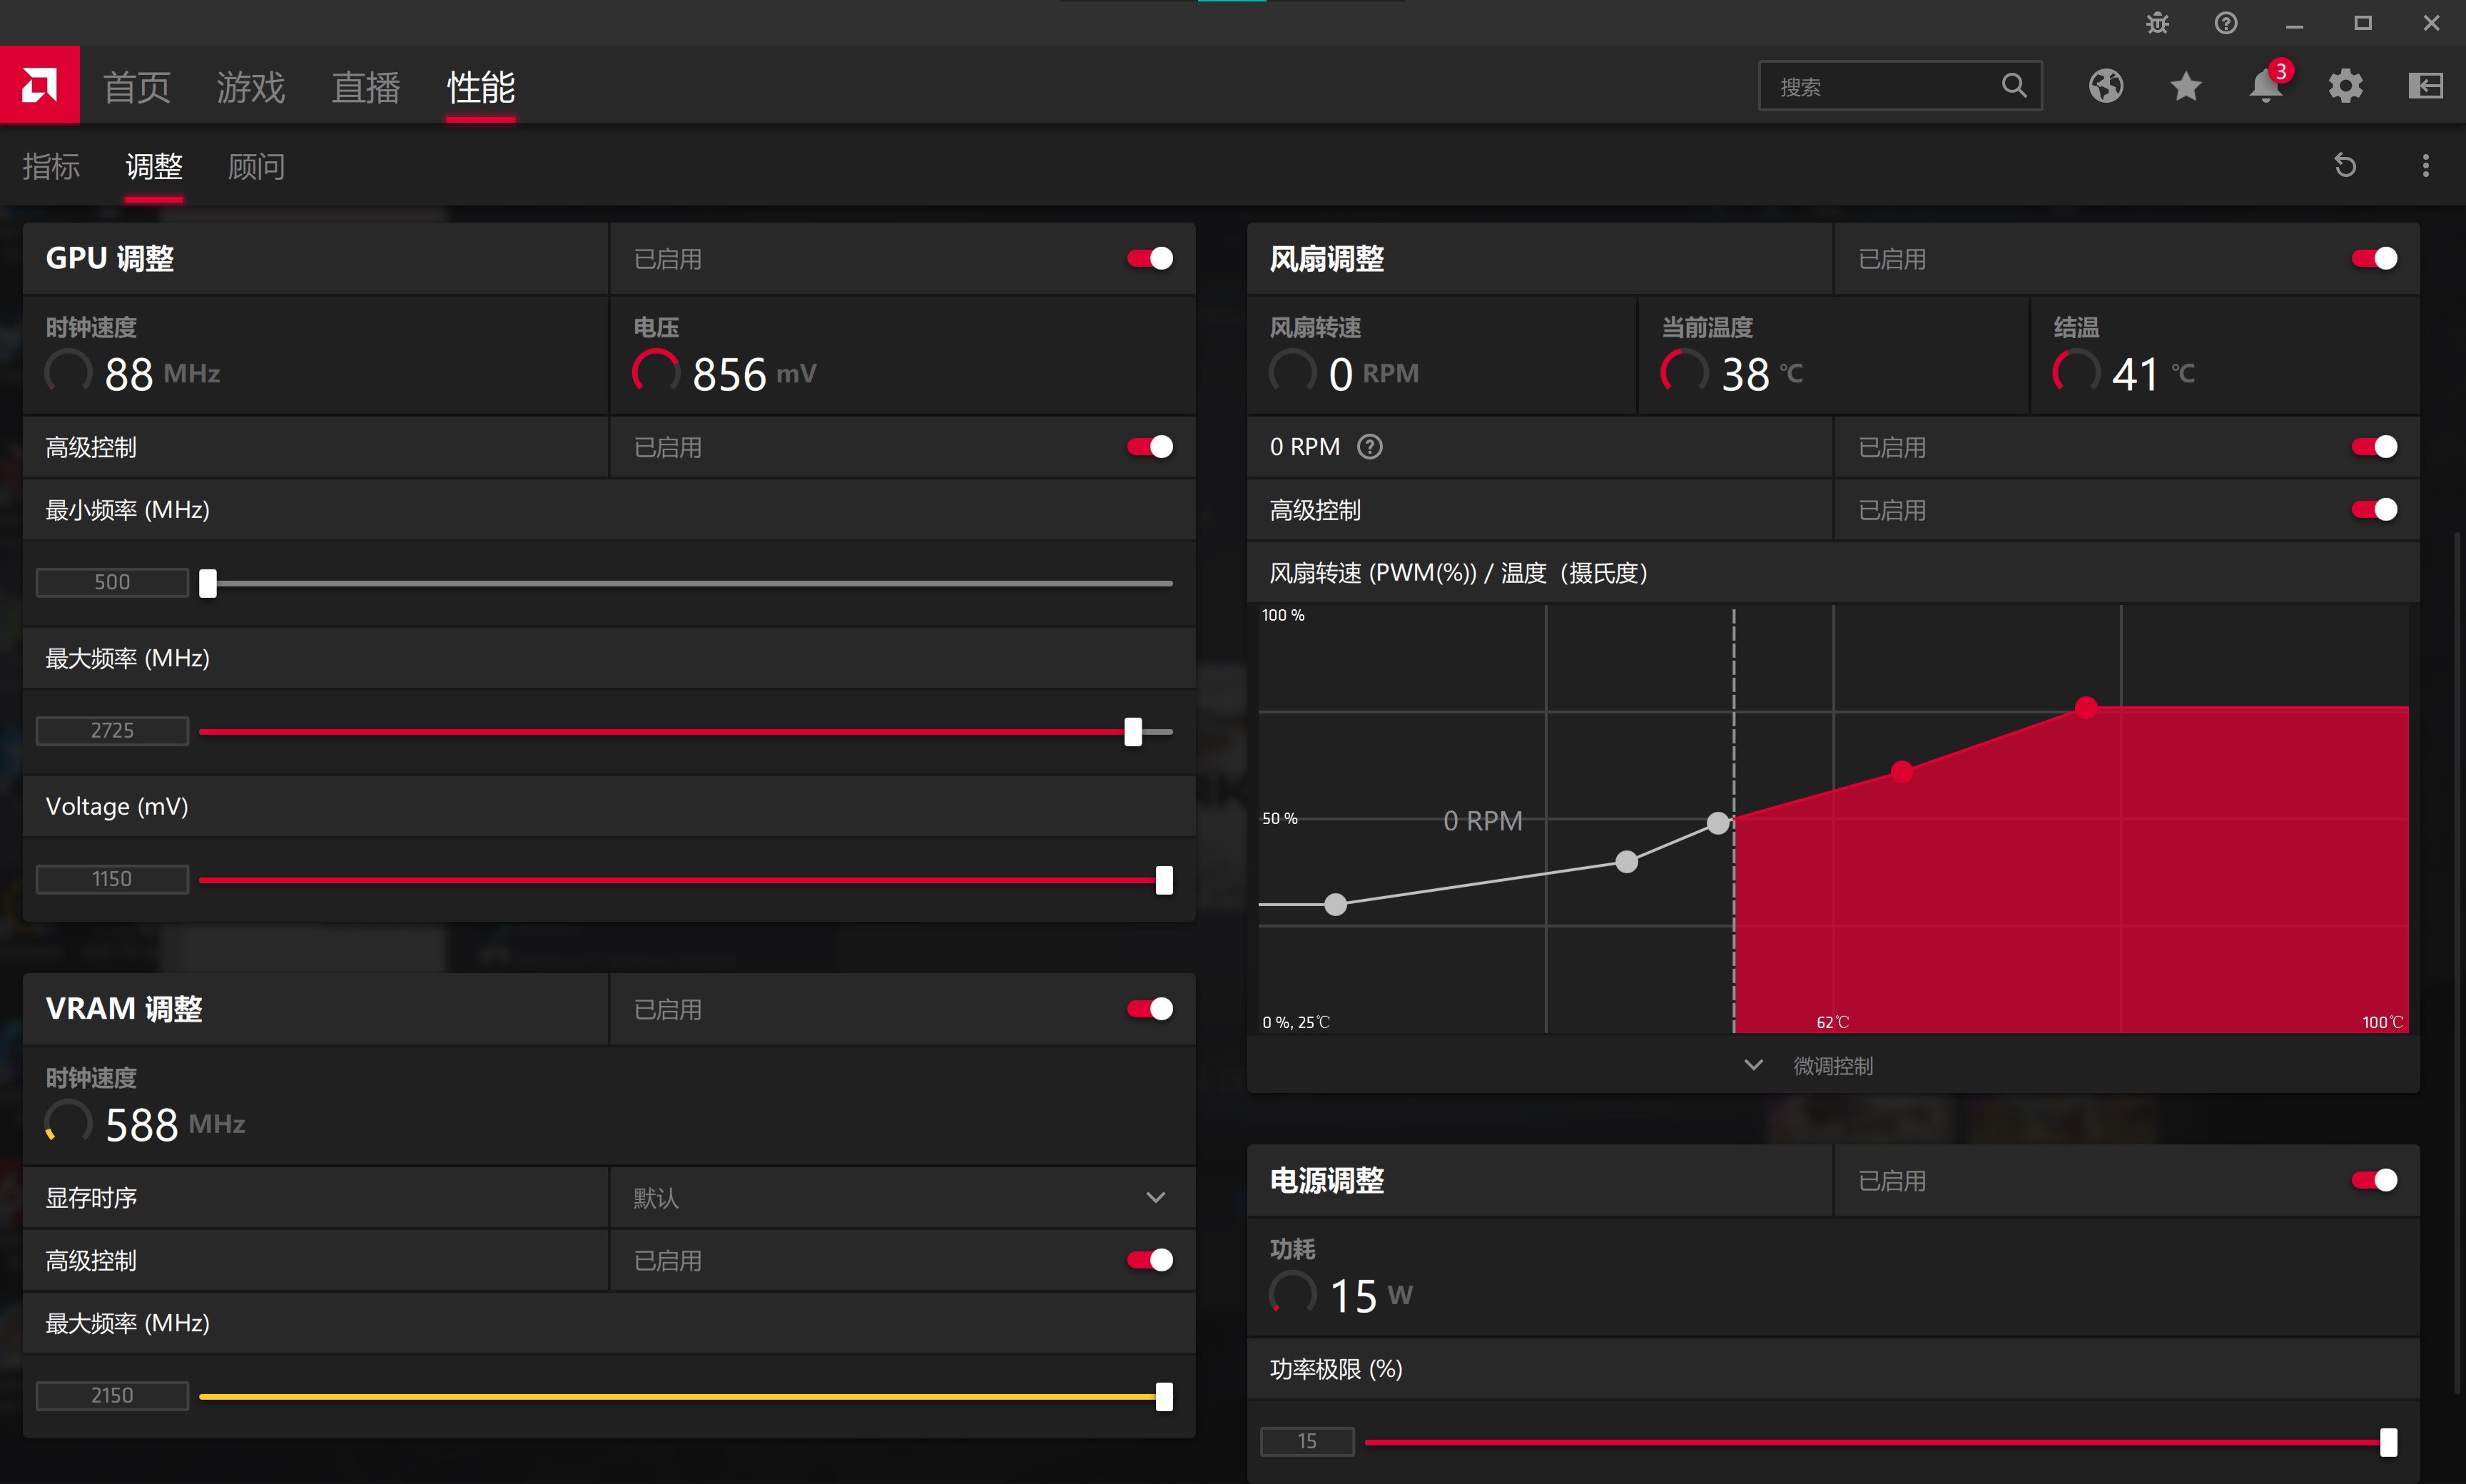
Task: Click the Voltage 1150 value field
Action: (112, 879)
